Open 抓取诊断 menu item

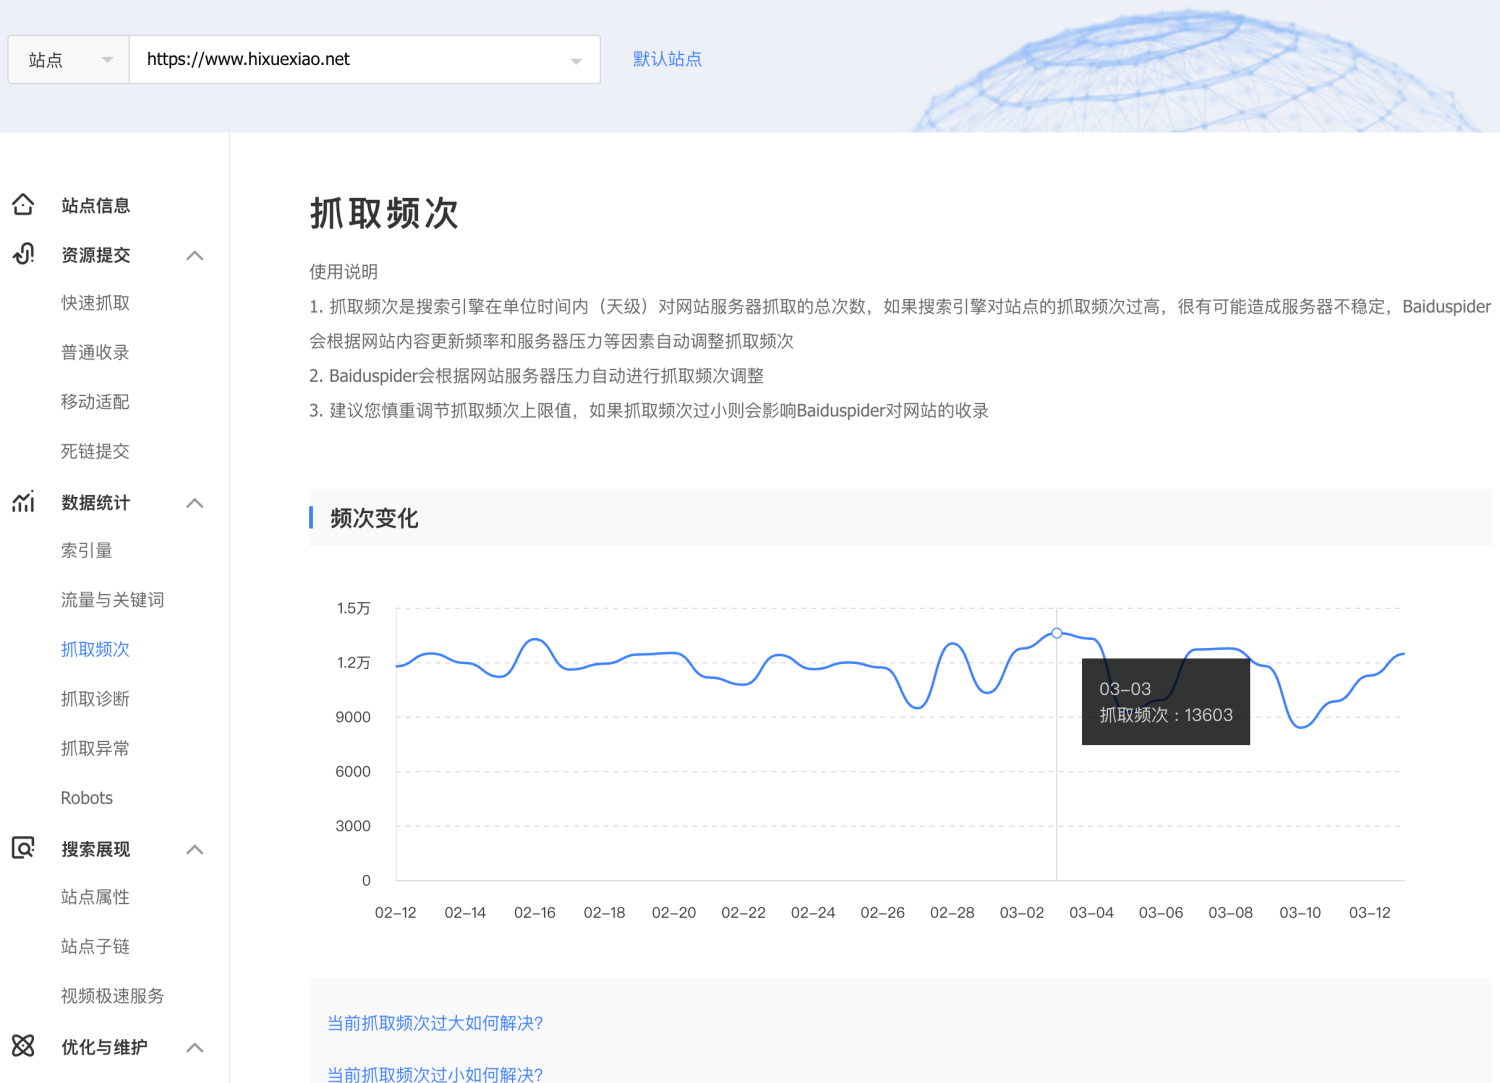pos(95,699)
